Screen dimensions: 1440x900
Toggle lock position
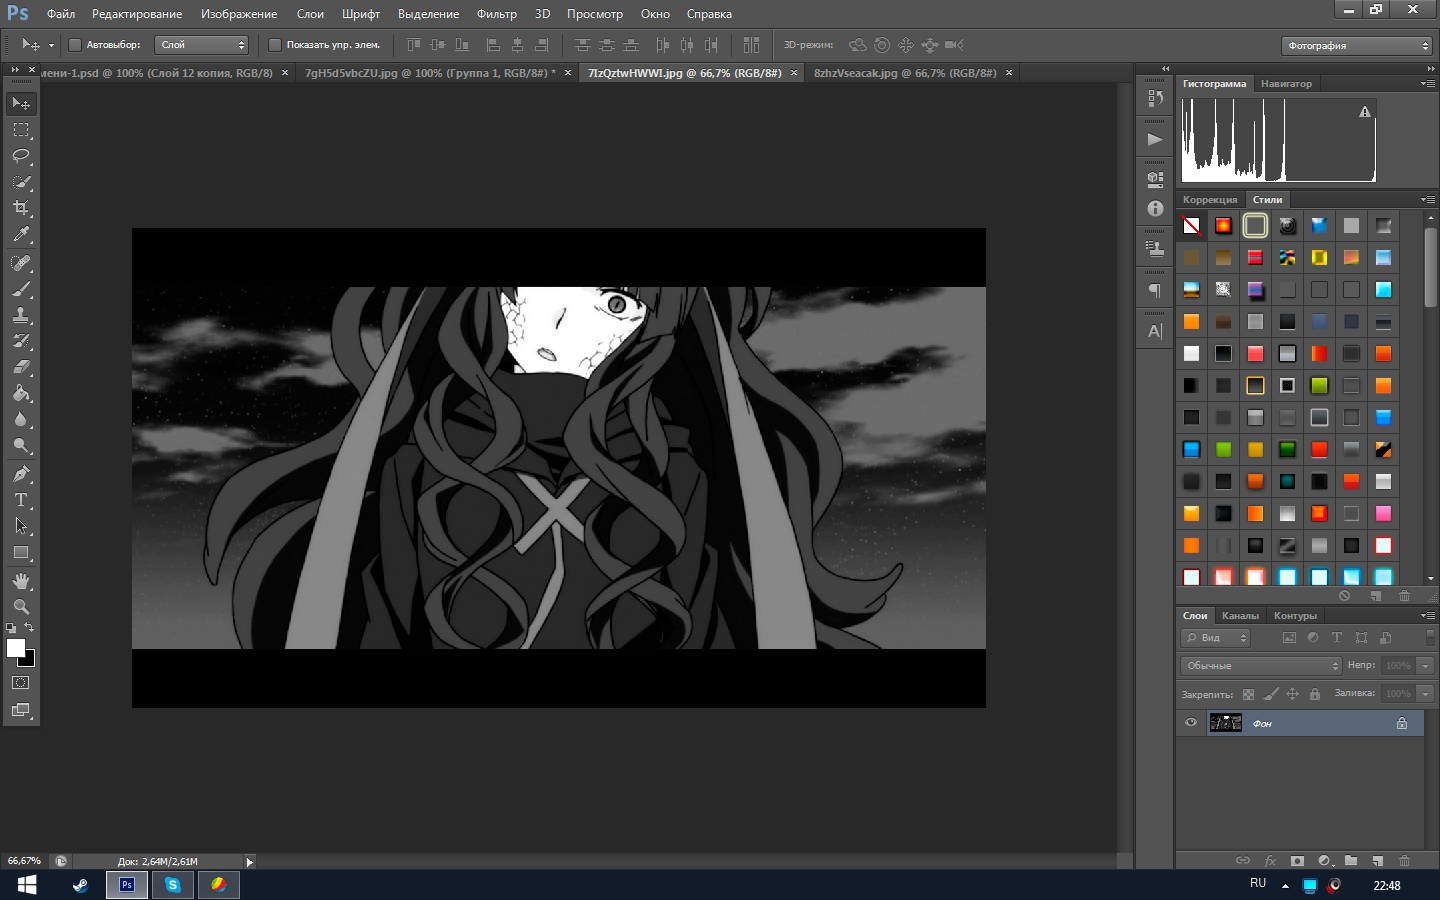(x=1293, y=694)
